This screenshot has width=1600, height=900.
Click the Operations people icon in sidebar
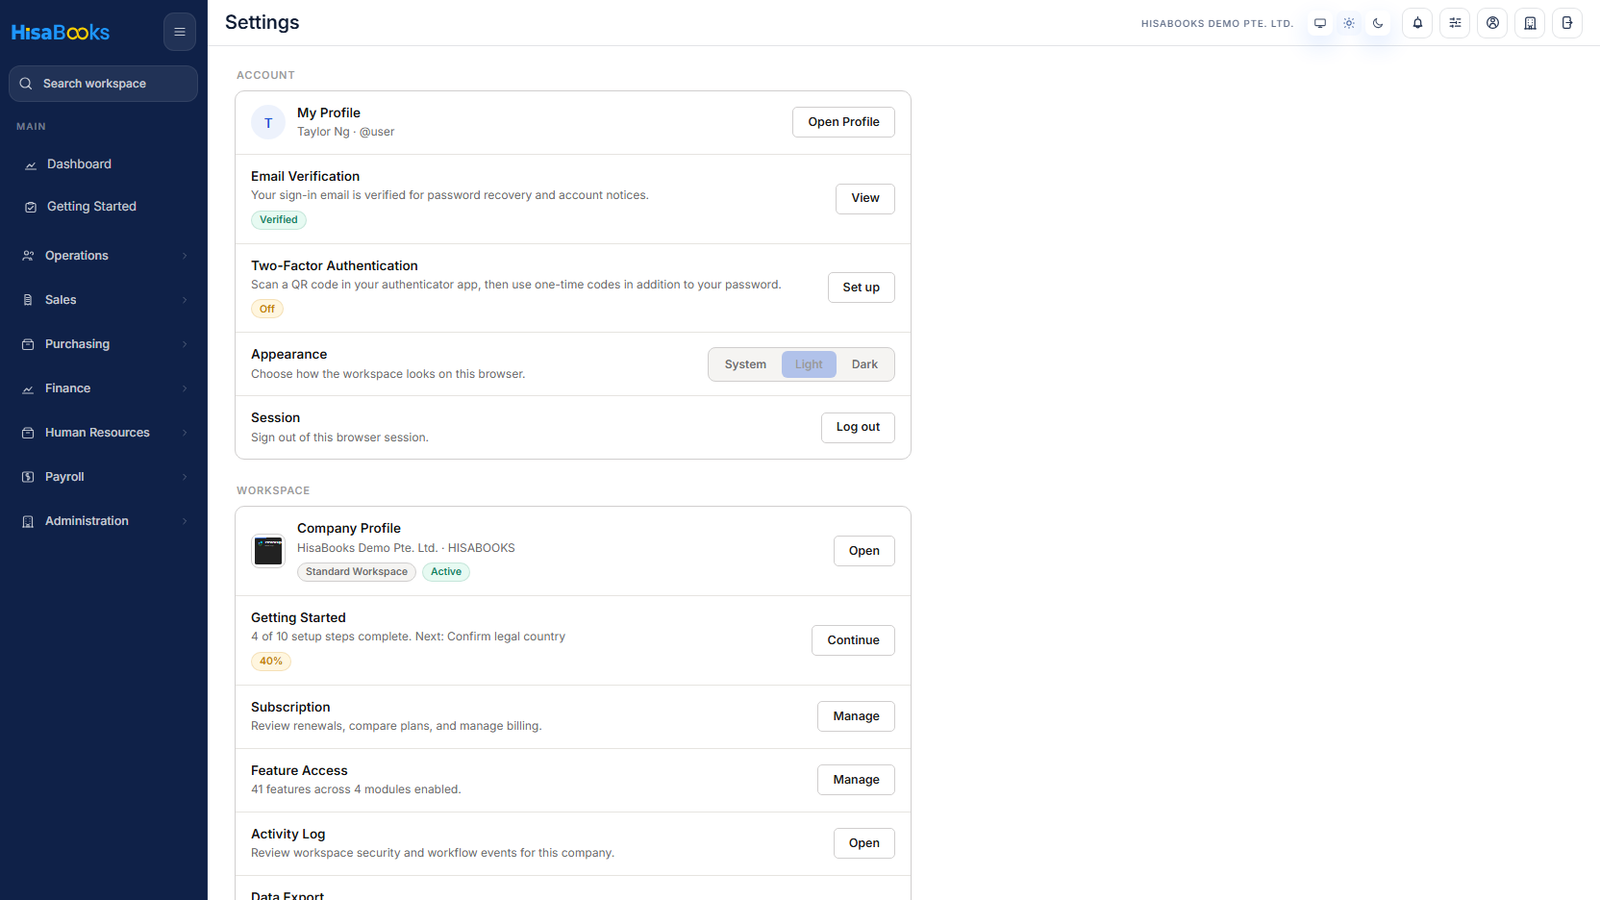(x=28, y=256)
